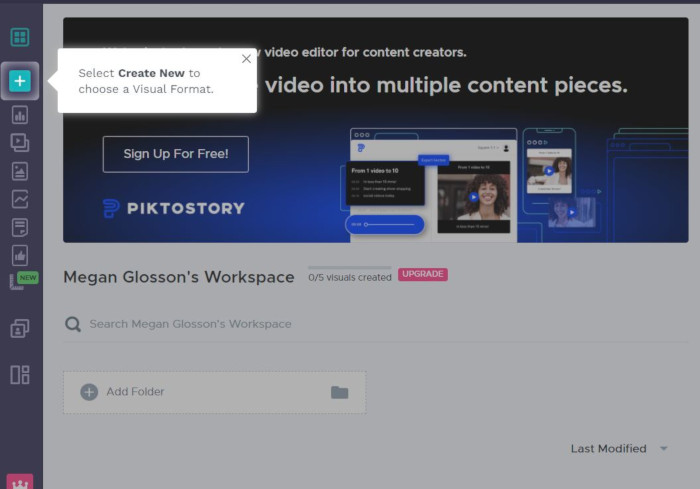Open the dashboard grid icon in sidebar
This screenshot has height=489, width=700.
point(20,38)
